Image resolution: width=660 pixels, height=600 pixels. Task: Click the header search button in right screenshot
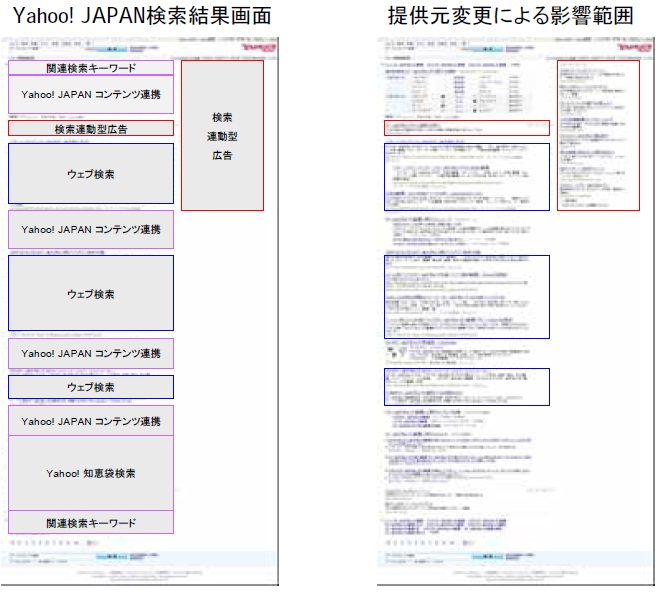(x=487, y=49)
